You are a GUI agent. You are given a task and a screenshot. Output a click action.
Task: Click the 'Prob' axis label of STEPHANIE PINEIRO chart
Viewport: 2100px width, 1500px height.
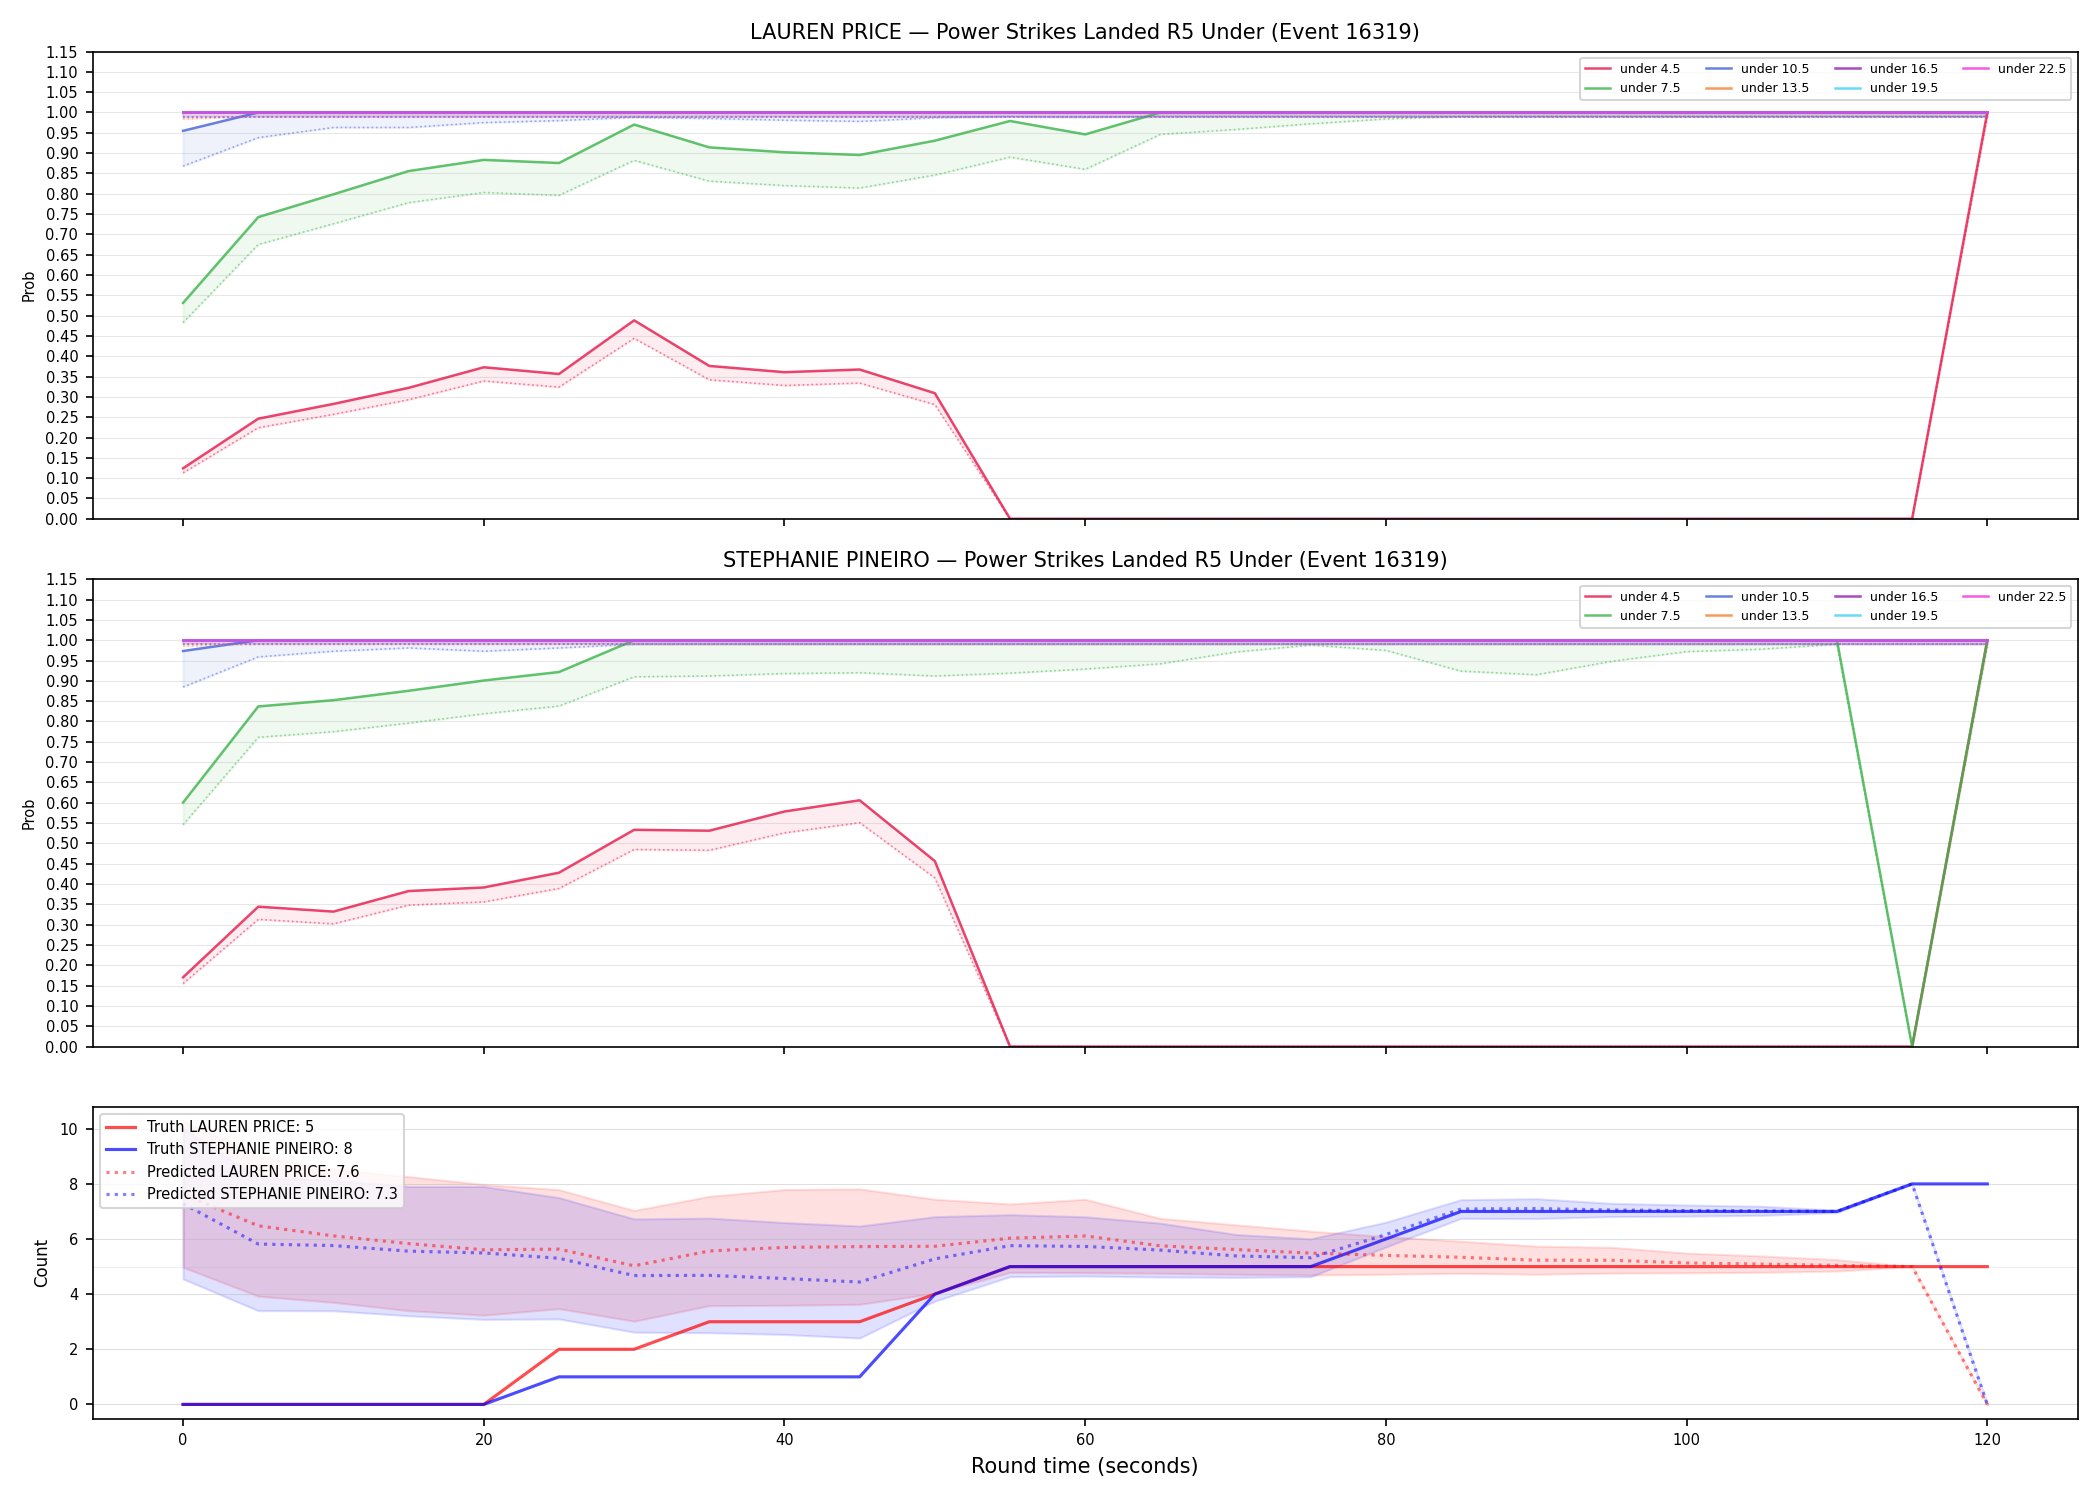(29, 814)
